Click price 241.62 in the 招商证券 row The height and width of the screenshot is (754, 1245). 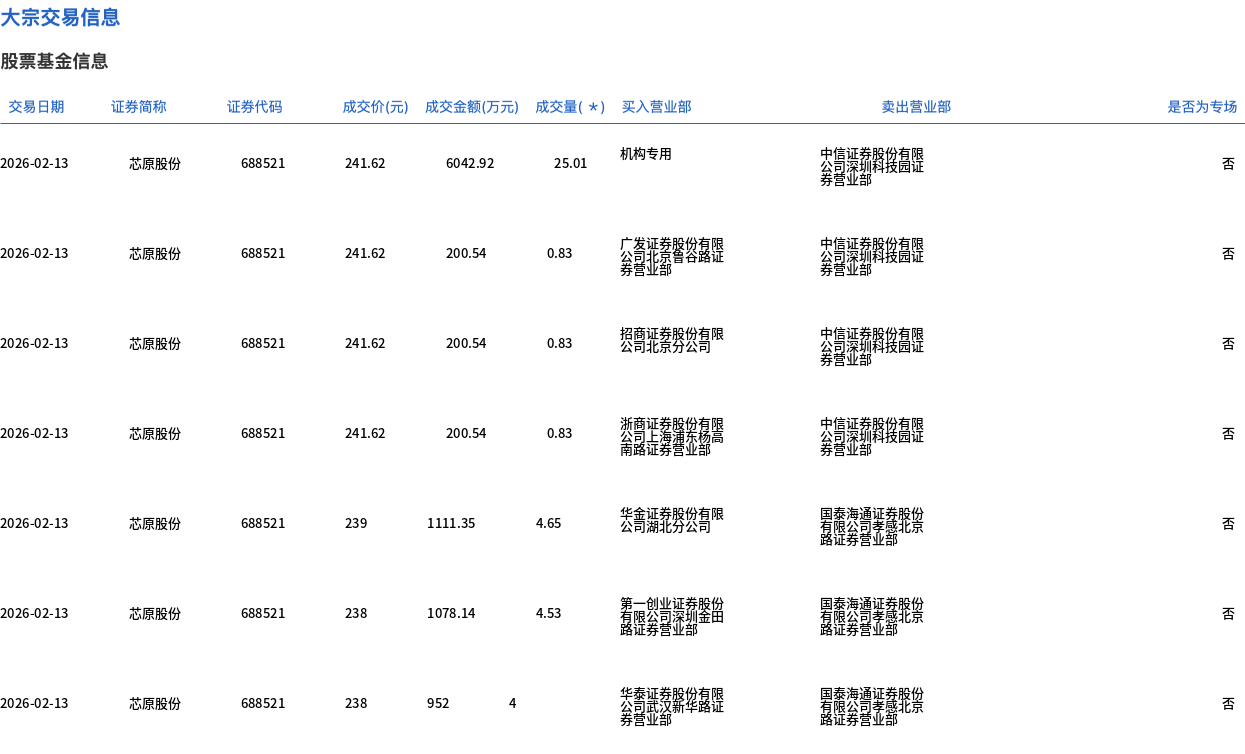(x=365, y=343)
